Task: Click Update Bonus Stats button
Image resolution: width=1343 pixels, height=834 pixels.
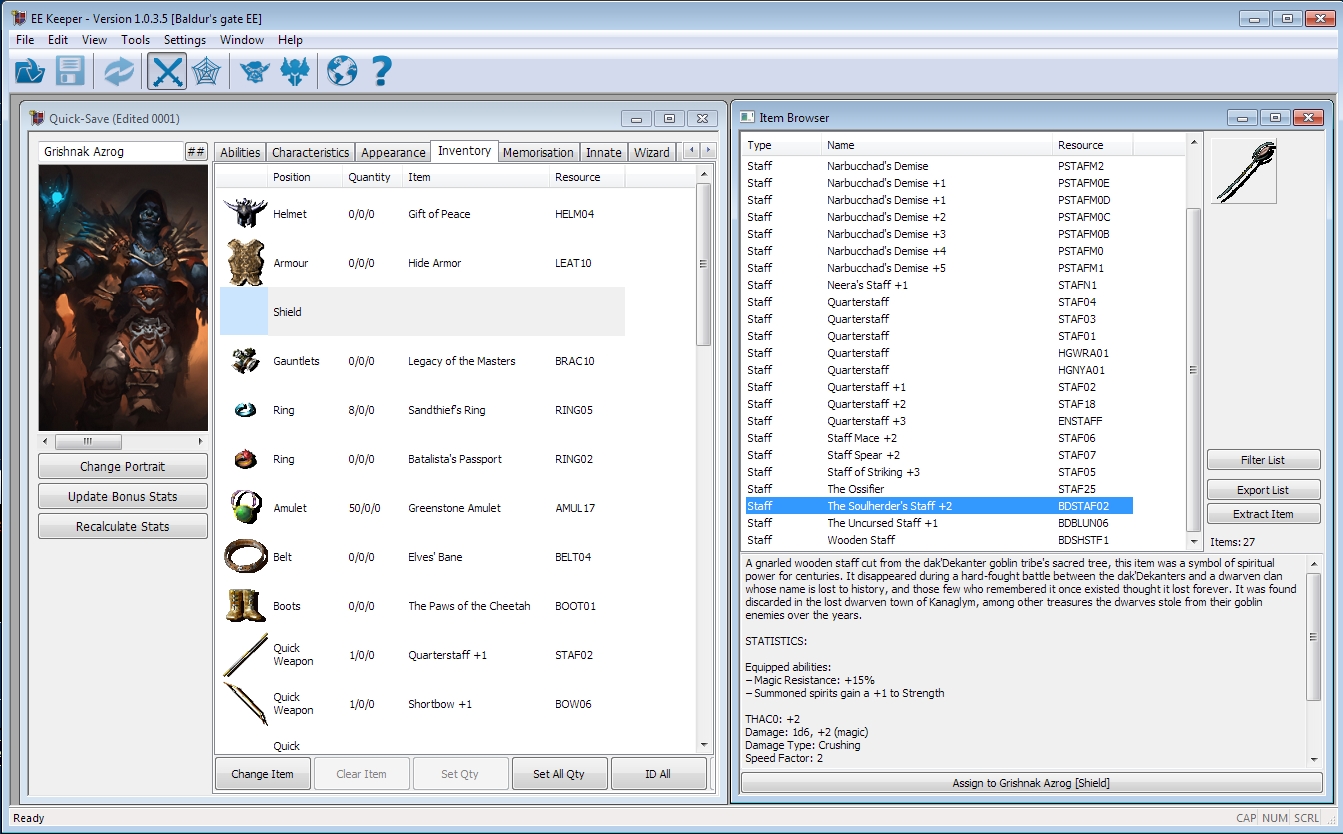Action: pos(123,496)
